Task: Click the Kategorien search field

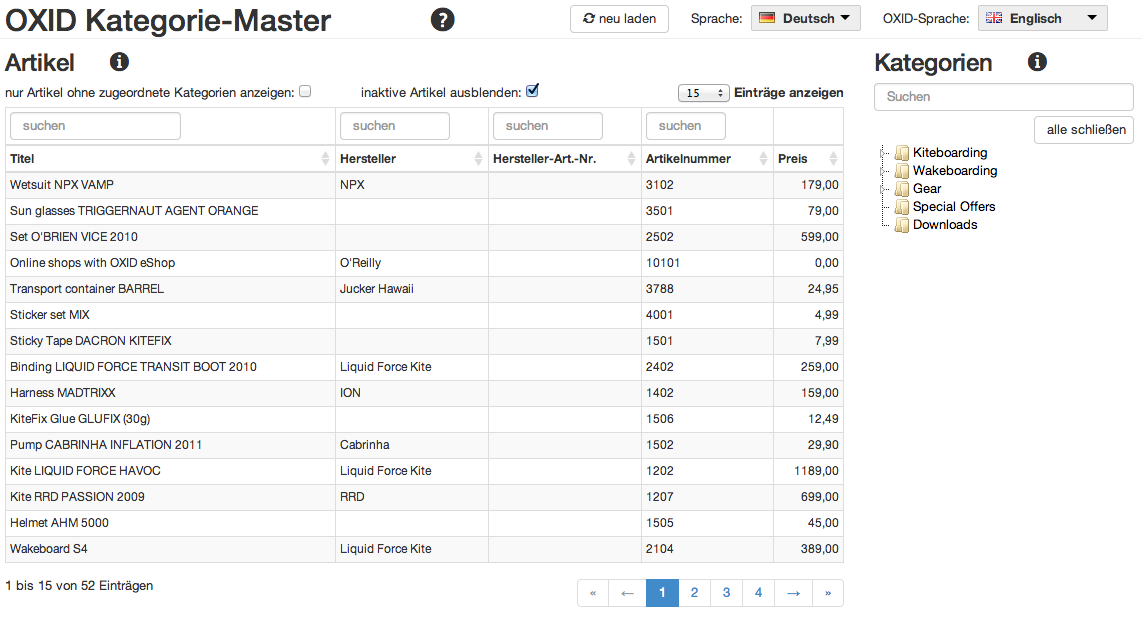Action: 1003,97
